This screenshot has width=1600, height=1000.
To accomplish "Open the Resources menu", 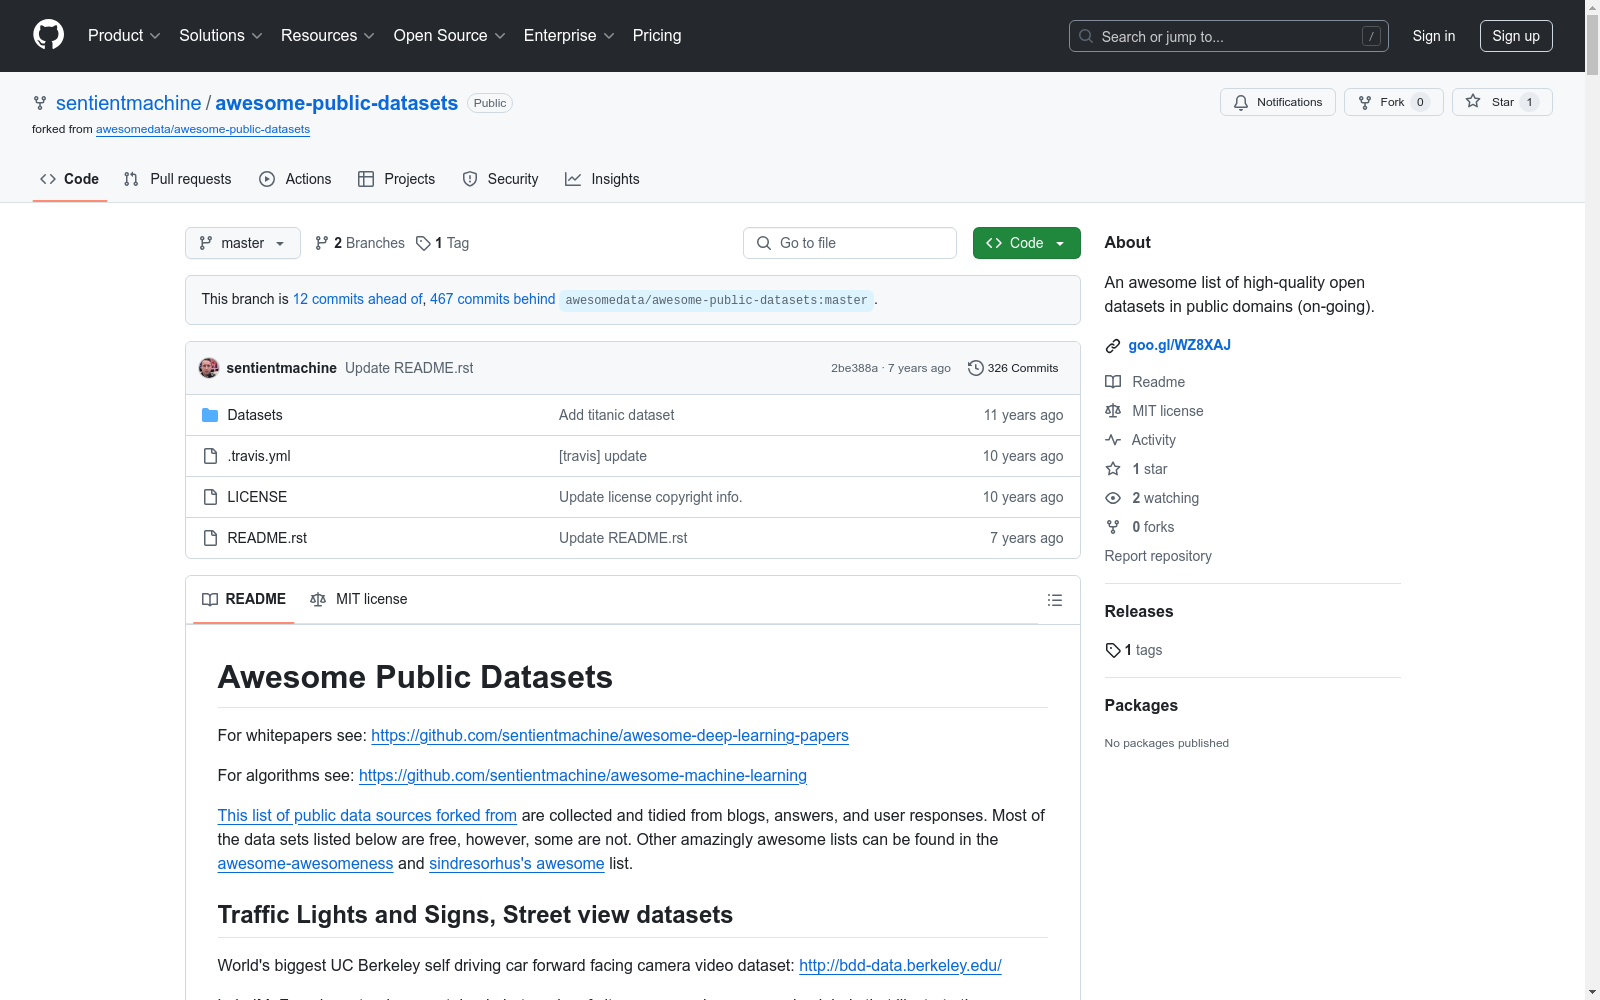I will click(x=328, y=36).
